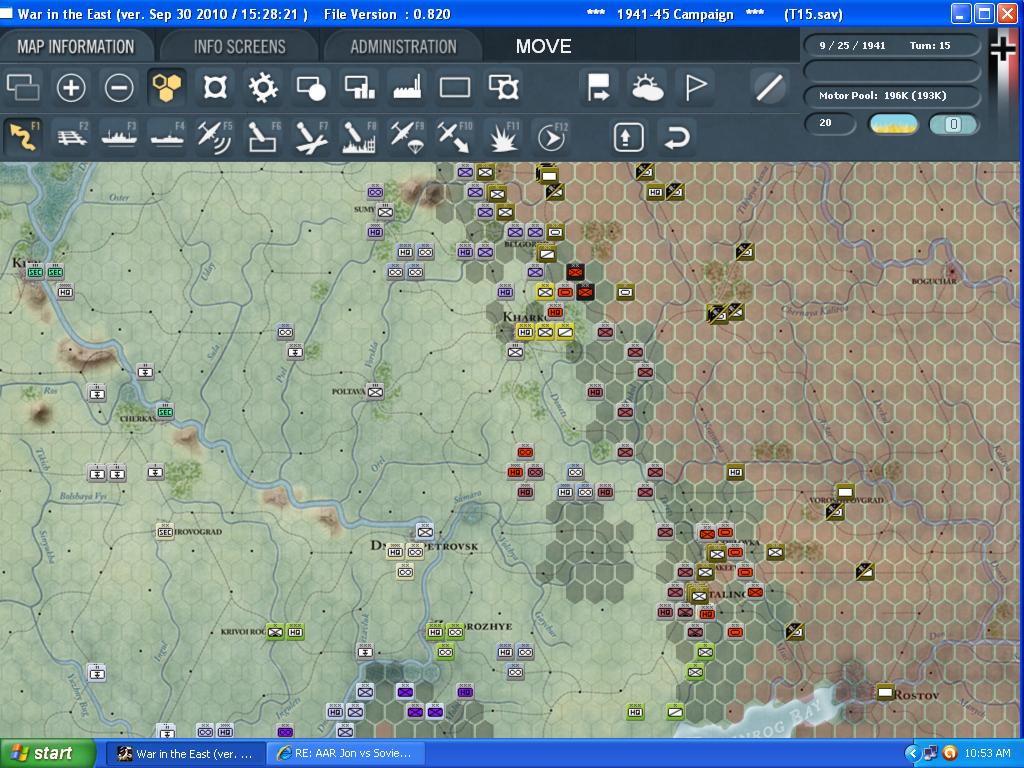Zoom out the map with minus icon

pos(119,87)
